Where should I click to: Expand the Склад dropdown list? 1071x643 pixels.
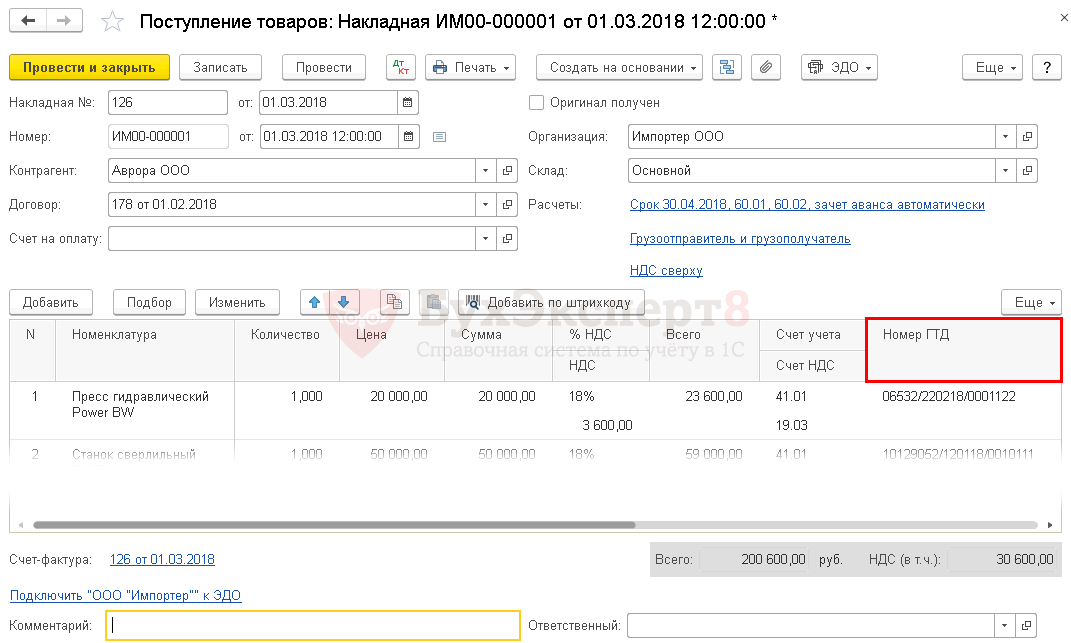(1006, 171)
